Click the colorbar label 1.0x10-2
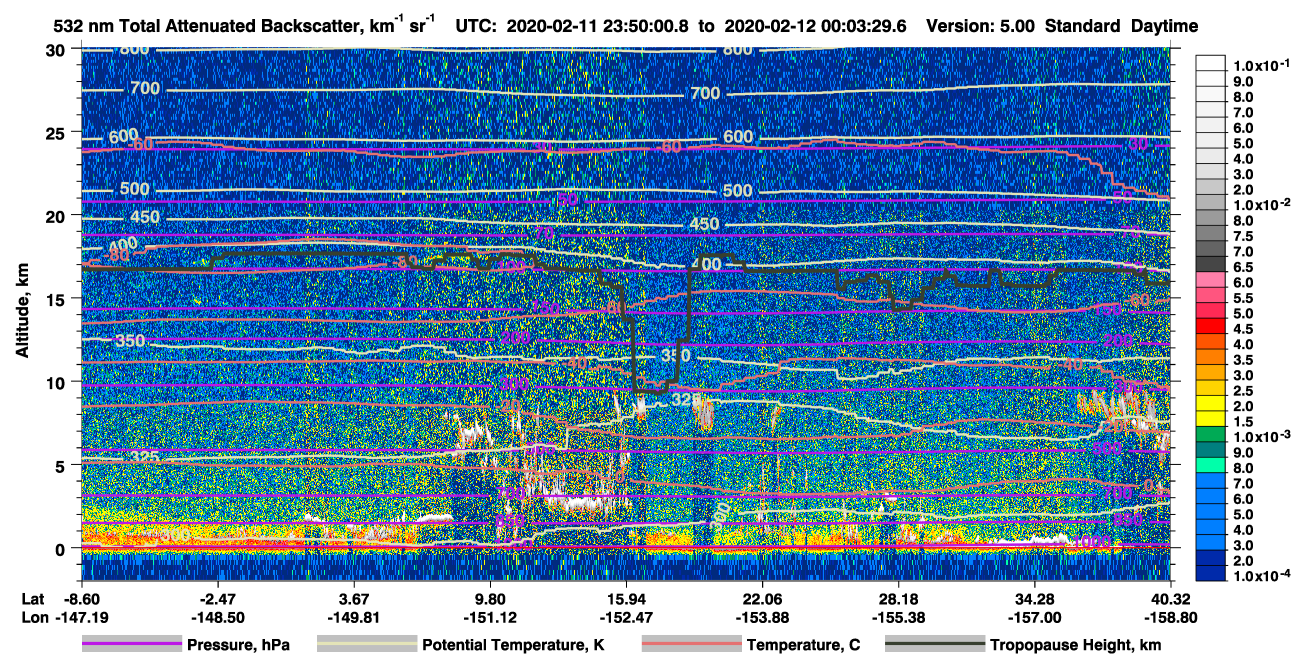Viewport: 1300px width, 667px height. pos(1264,205)
